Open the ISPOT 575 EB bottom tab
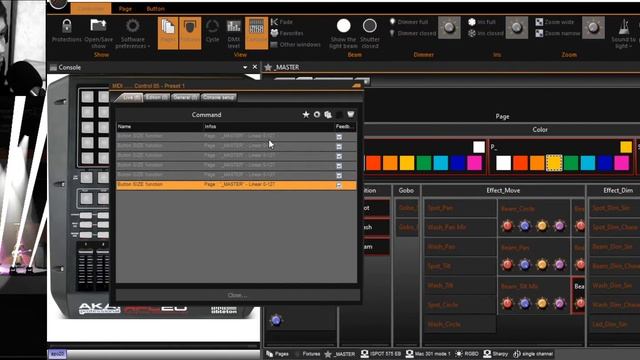 pyautogui.click(x=381, y=354)
